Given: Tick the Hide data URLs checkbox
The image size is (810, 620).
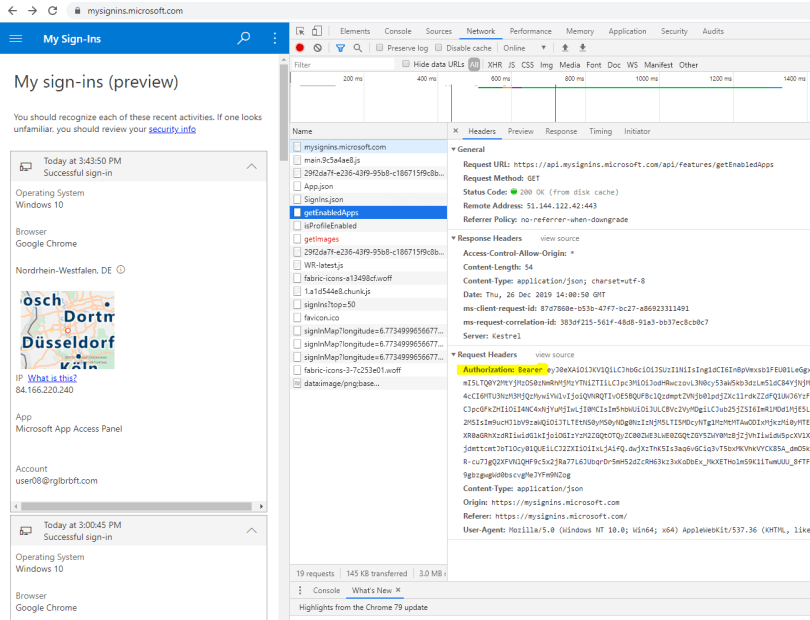Looking at the screenshot, I should (x=406, y=65).
